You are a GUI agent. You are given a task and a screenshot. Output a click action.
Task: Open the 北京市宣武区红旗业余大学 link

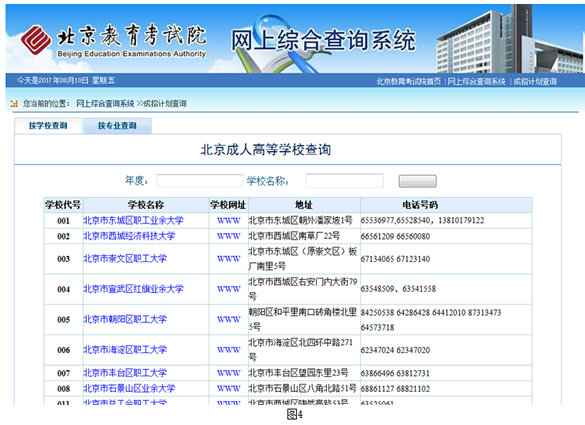point(133,289)
